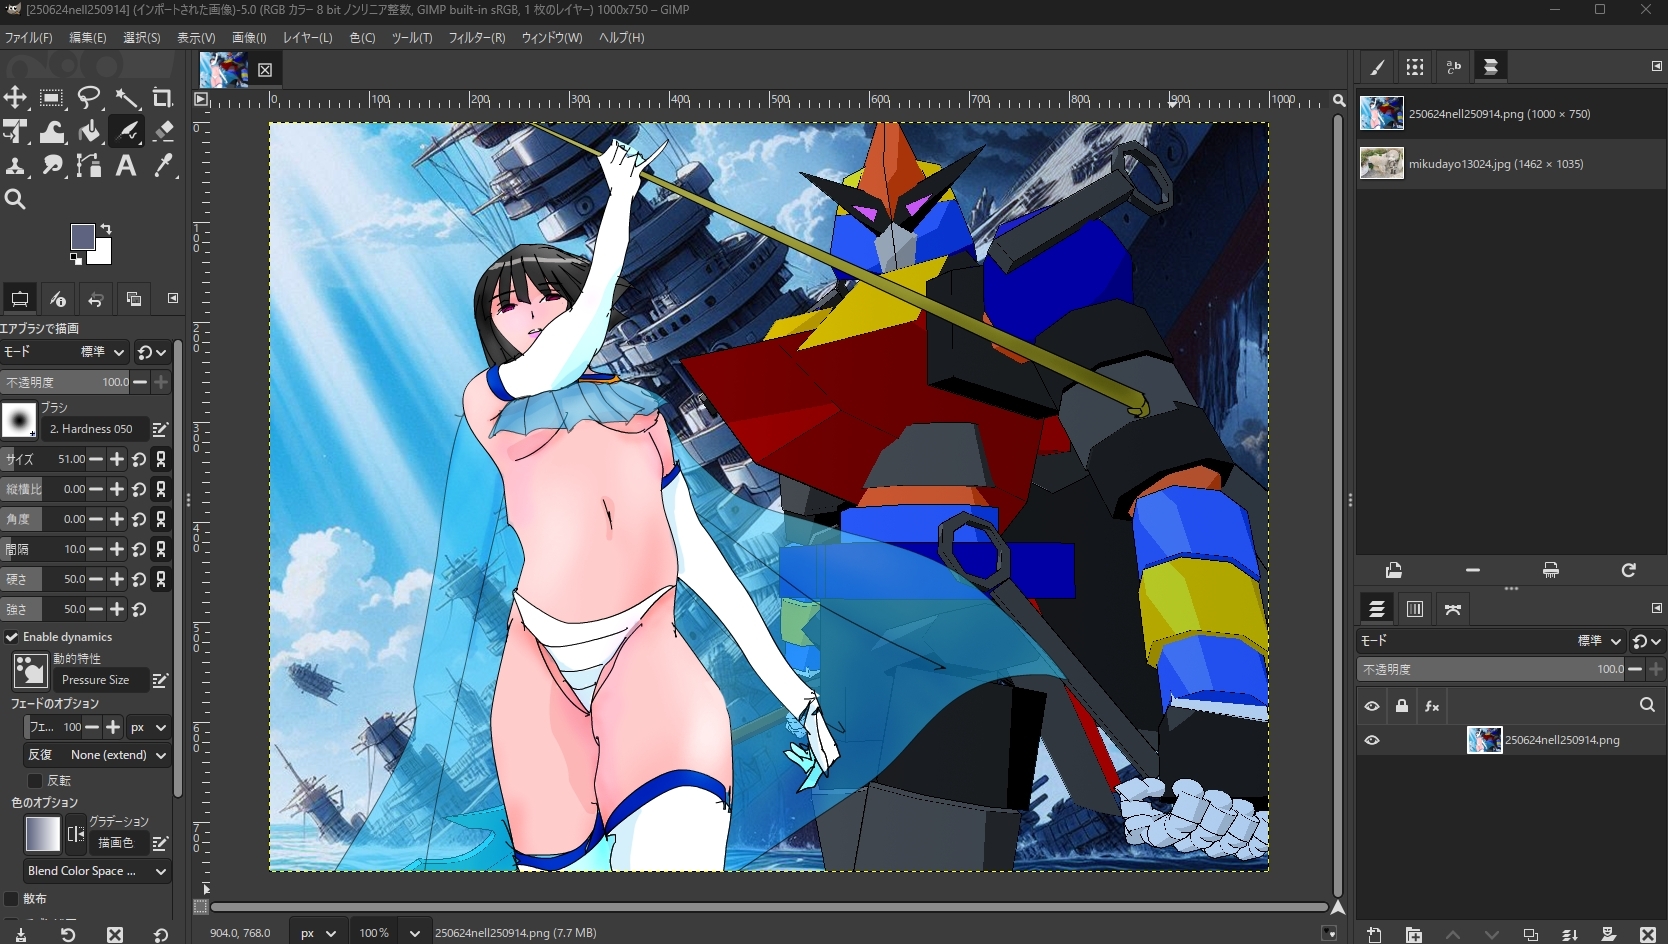Click the foreground color swatch

coord(83,237)
